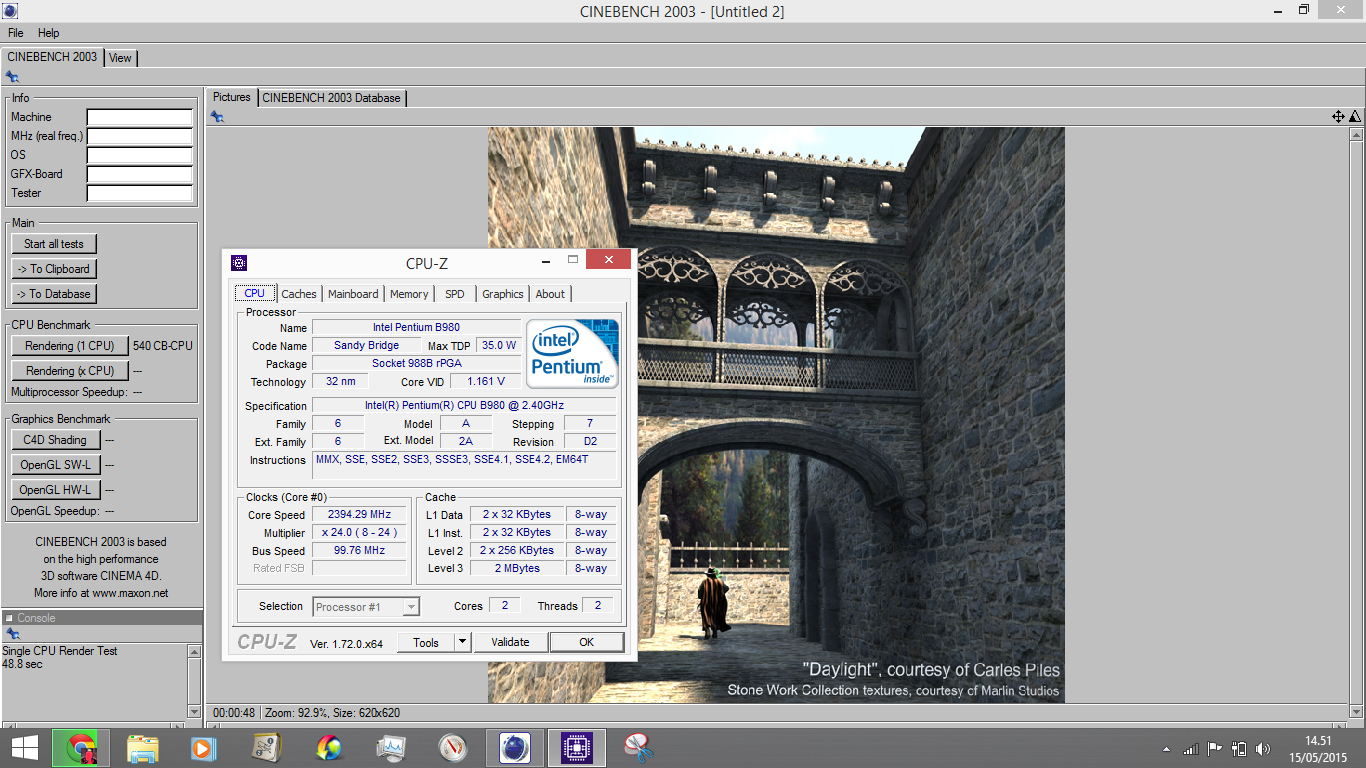Click the triangle zoom icon in the picture view

1354,117
